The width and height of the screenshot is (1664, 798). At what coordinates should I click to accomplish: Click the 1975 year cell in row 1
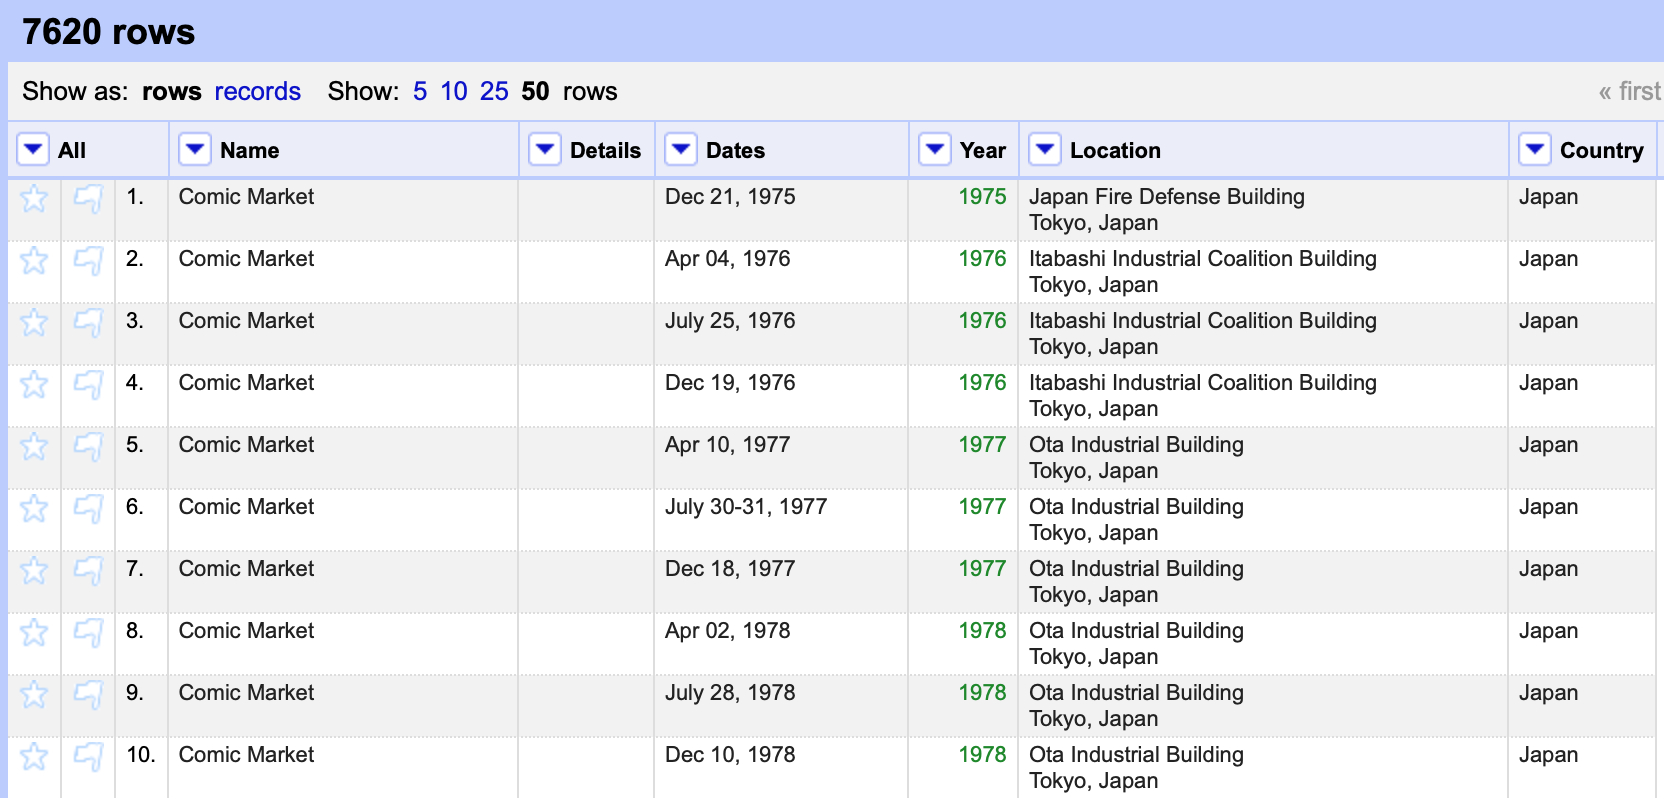click(x=982, y=197)
